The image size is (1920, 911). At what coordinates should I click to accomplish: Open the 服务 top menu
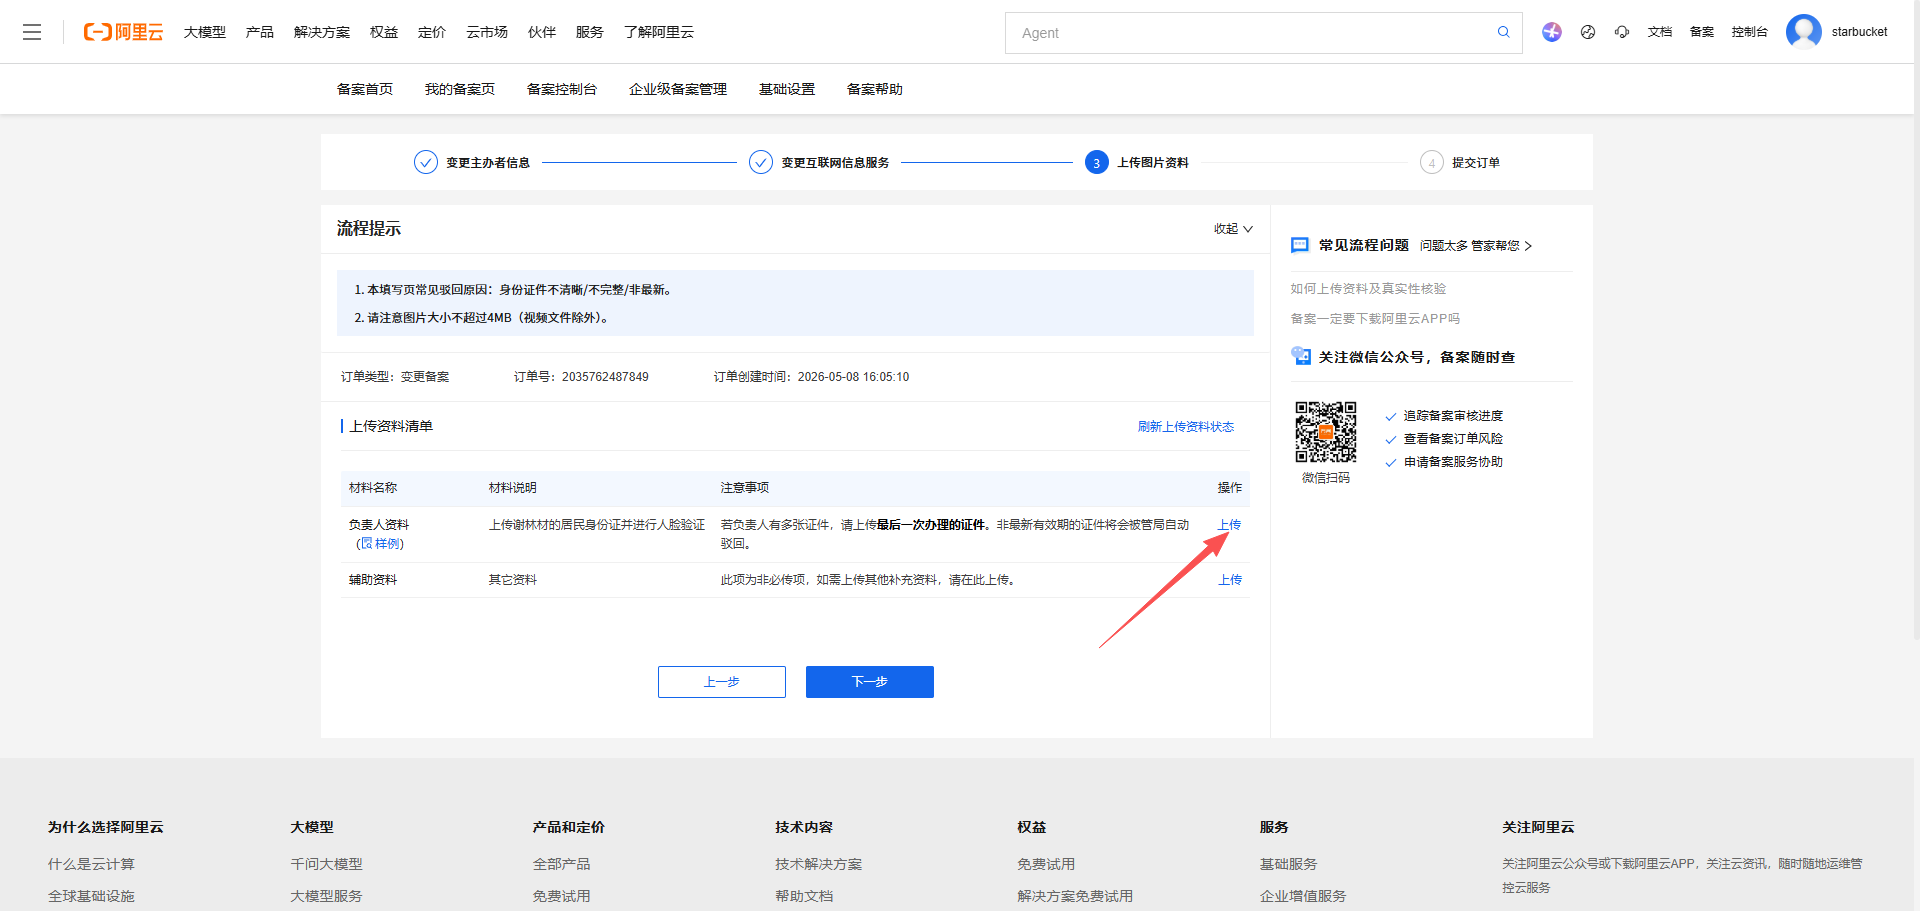tap(590, 32)
